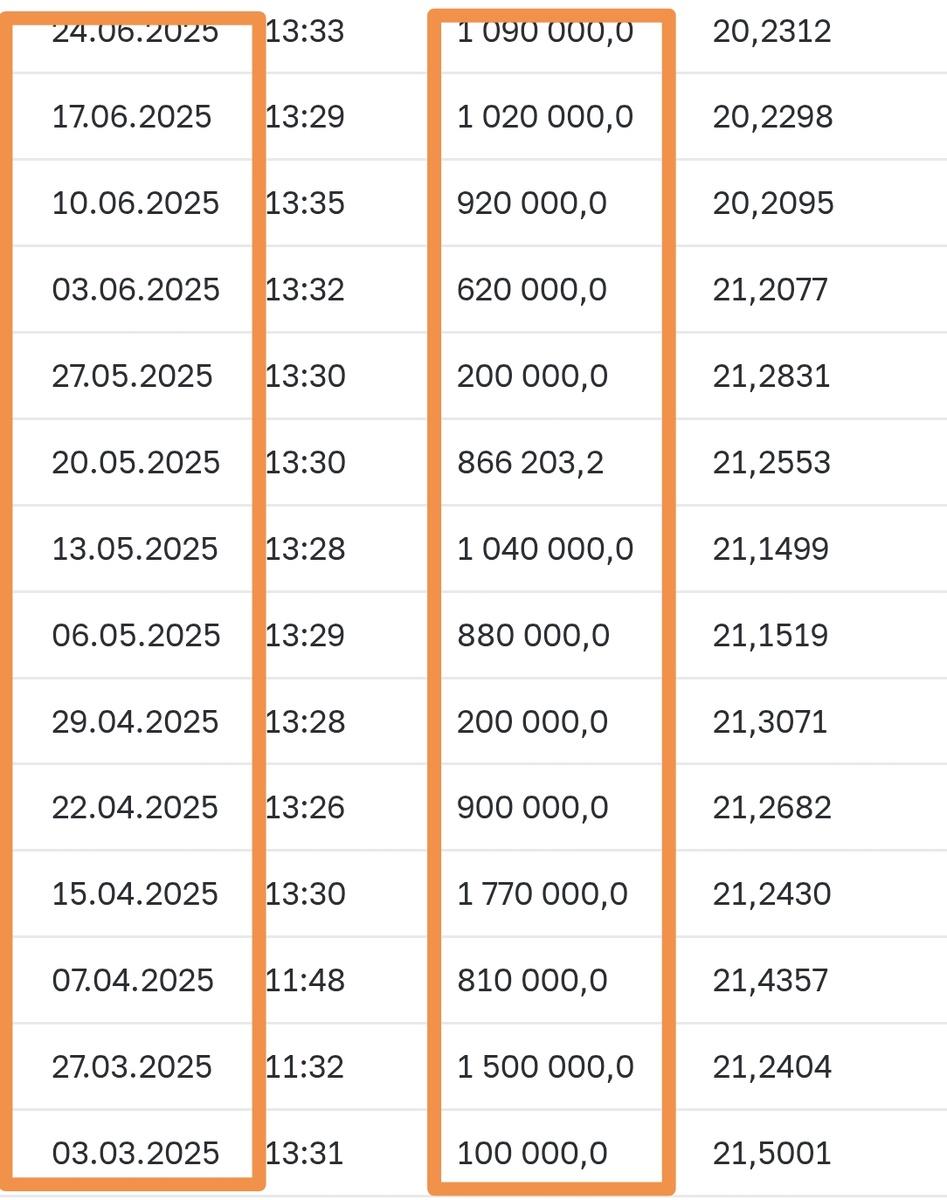Click the date 13.05.2025

[135, 549]
